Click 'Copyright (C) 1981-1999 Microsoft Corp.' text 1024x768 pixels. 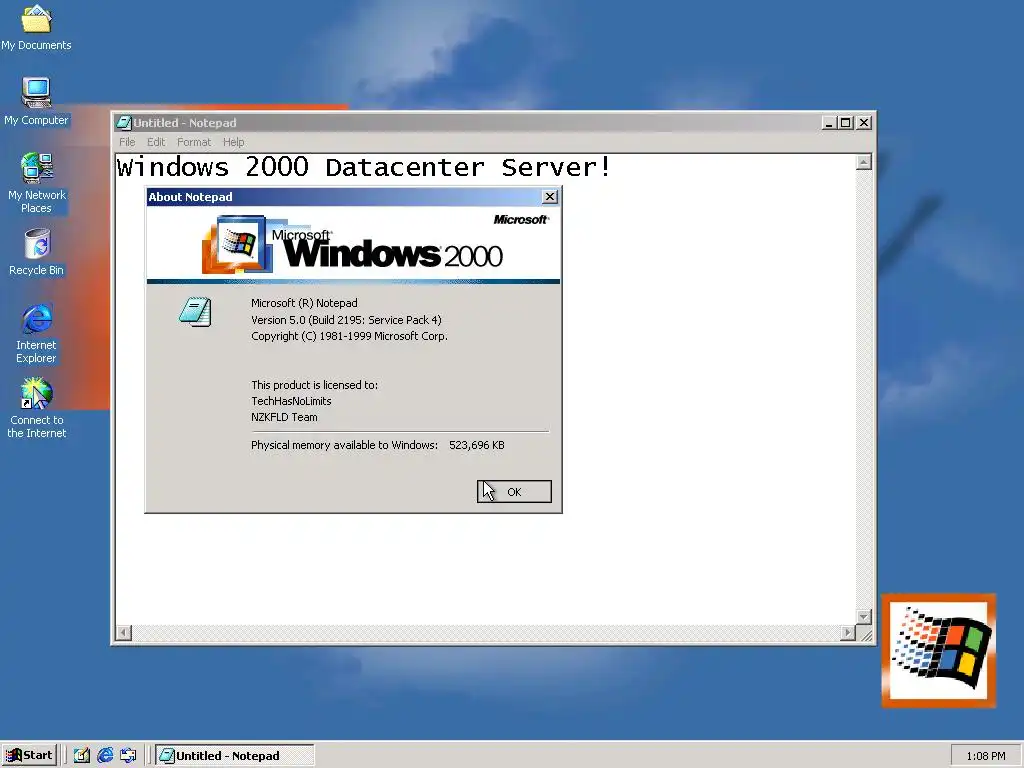click(349, 336)
